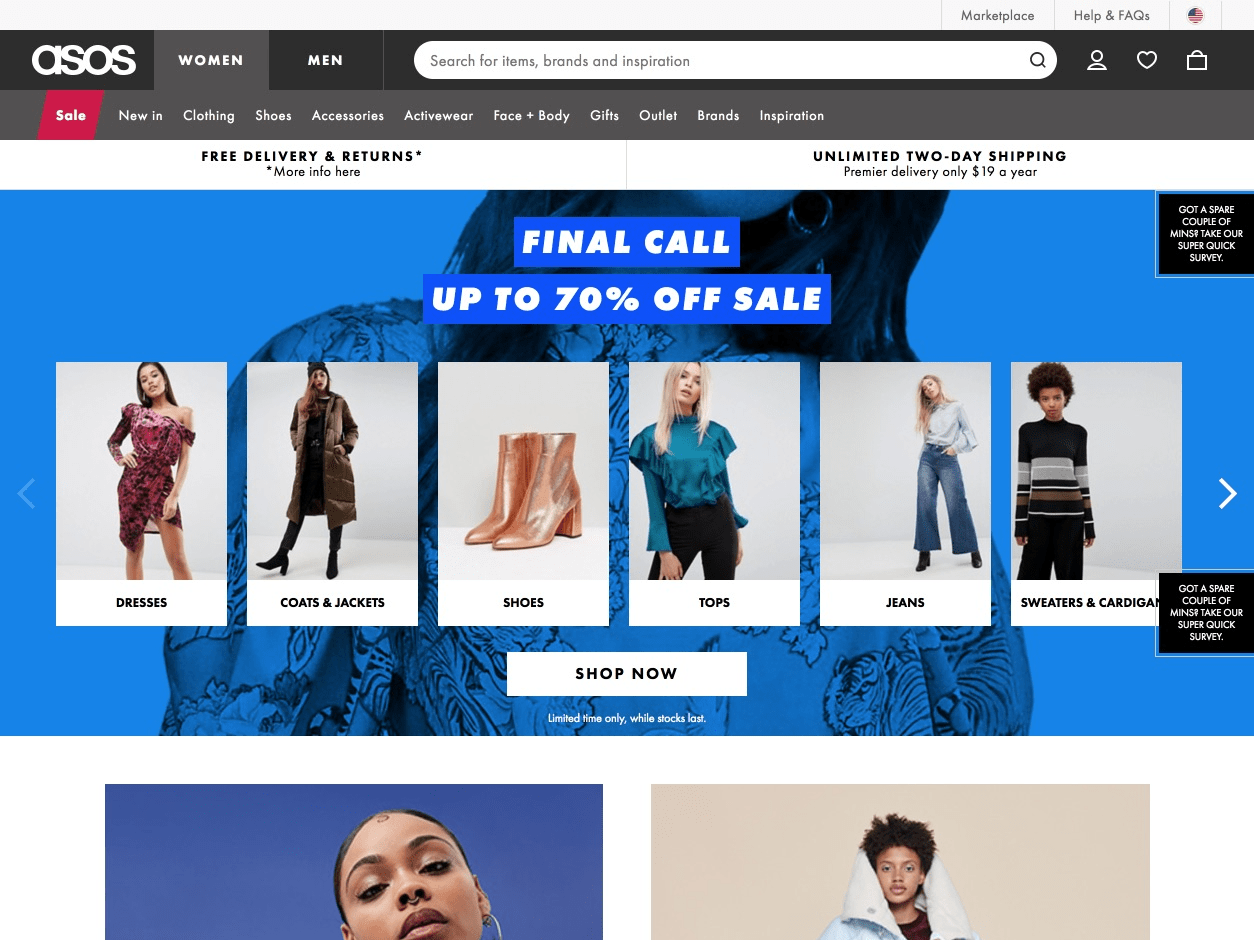Viewport: 1254px width, 940px height.
Task: Click the US flag country selector
Action: click(1195, 15)
